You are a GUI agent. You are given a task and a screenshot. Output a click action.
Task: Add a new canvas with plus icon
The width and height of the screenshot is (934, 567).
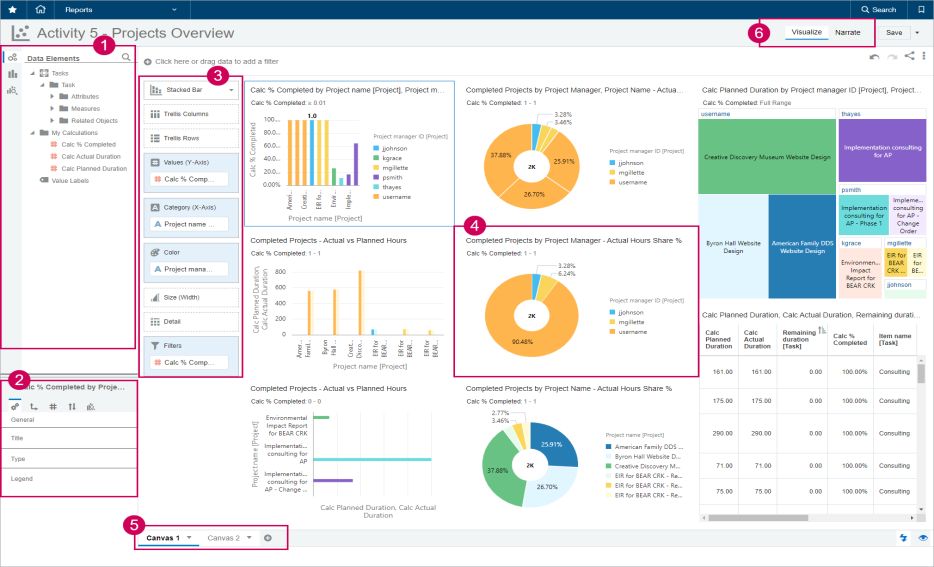267,538
